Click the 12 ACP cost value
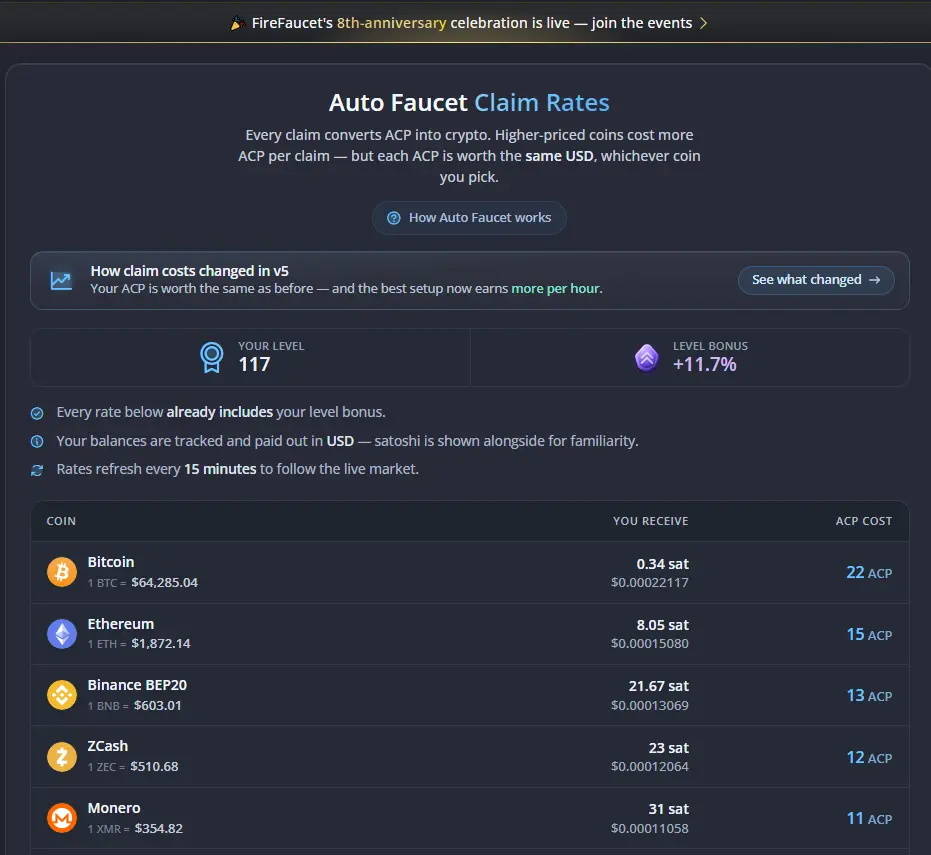 [x=869, y=757]
